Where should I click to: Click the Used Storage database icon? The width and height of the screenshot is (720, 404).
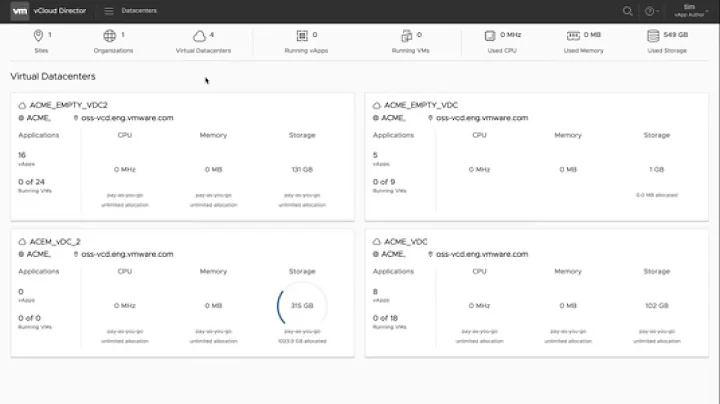pyautogui.click(x=653, y=35)
